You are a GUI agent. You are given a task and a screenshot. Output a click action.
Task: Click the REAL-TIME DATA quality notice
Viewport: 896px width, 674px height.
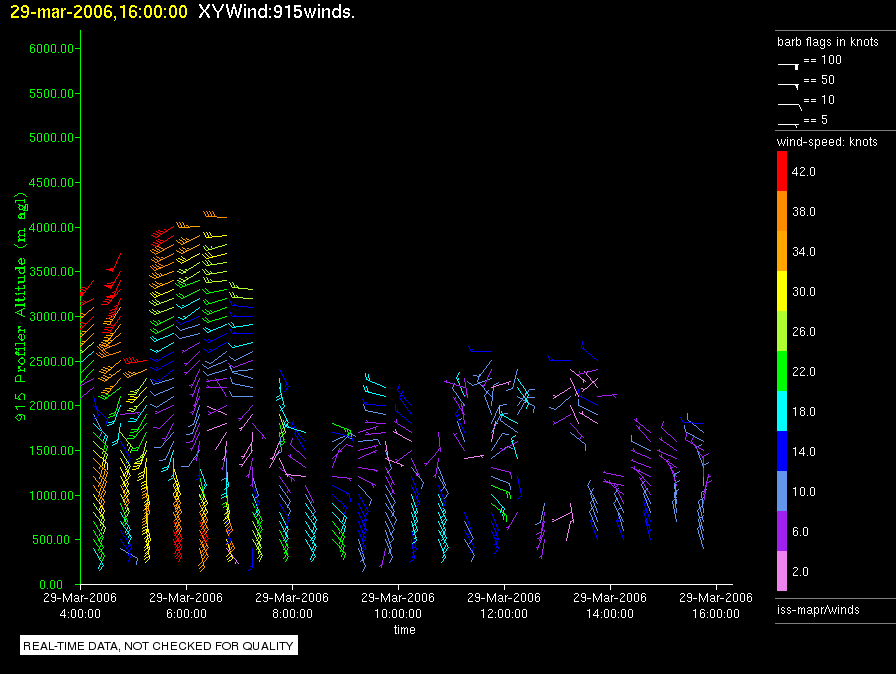click(x=159, y=646)
